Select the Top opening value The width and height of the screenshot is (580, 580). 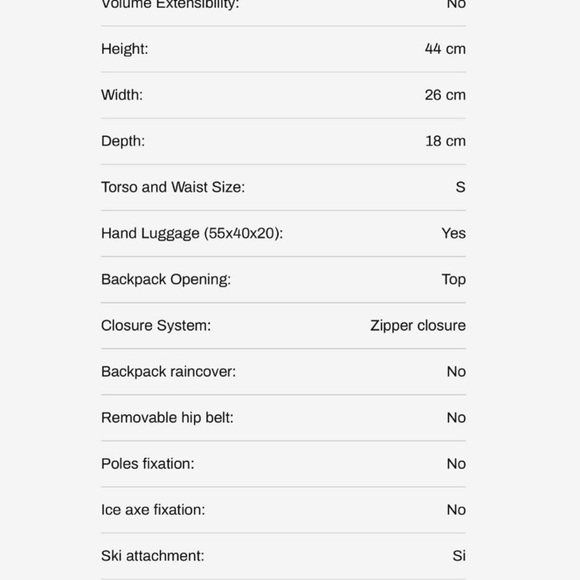[453, 280]
